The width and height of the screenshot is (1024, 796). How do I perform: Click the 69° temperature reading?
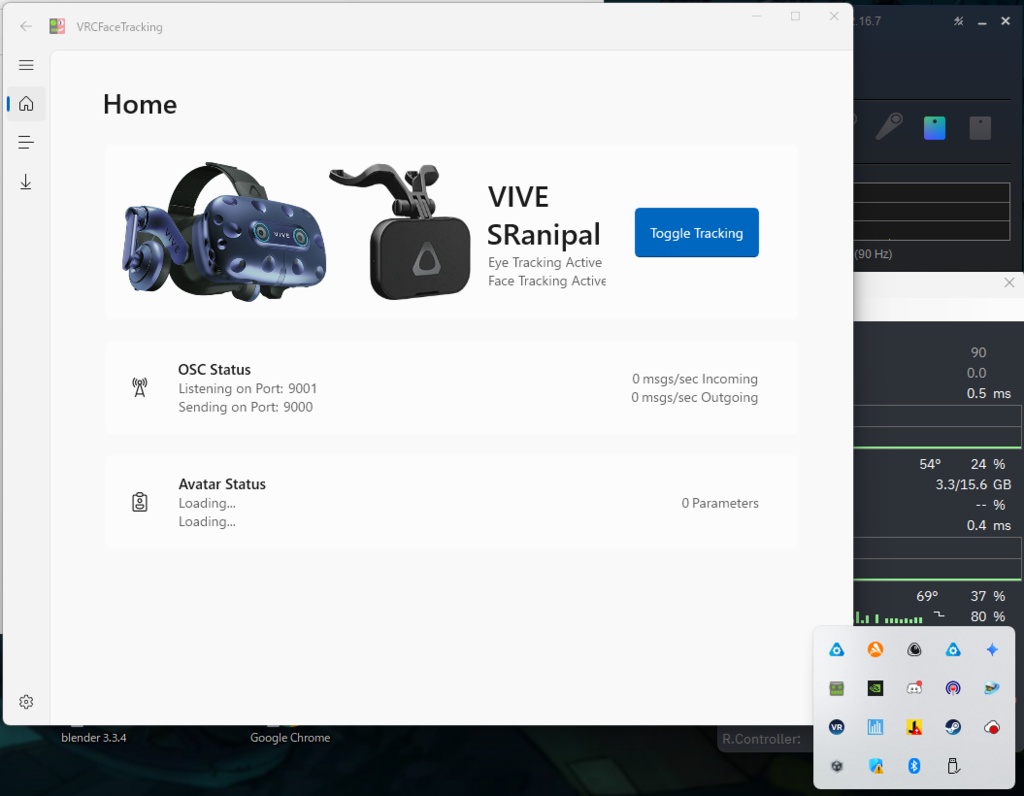pyautogui.click(x=927, y=596)
